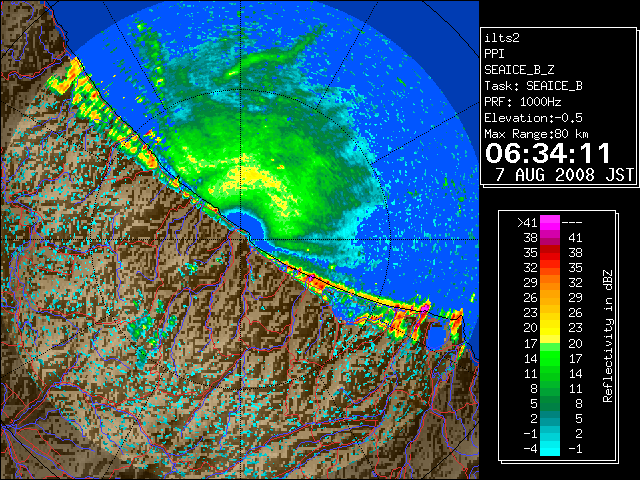Click the 'PRF: 1000Hz' value
This screenshot has height=480, width=640.
523,102
